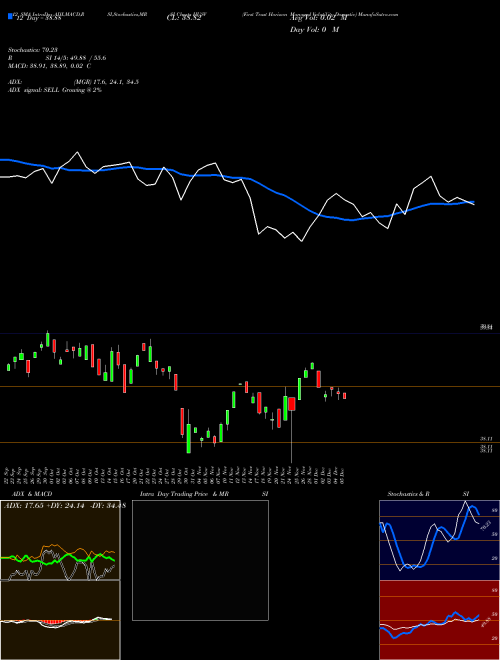This screenshot has height=660, width=500.
Task: Select the "Day Vol: 0 M" label
Action: [x=314, y=30]
